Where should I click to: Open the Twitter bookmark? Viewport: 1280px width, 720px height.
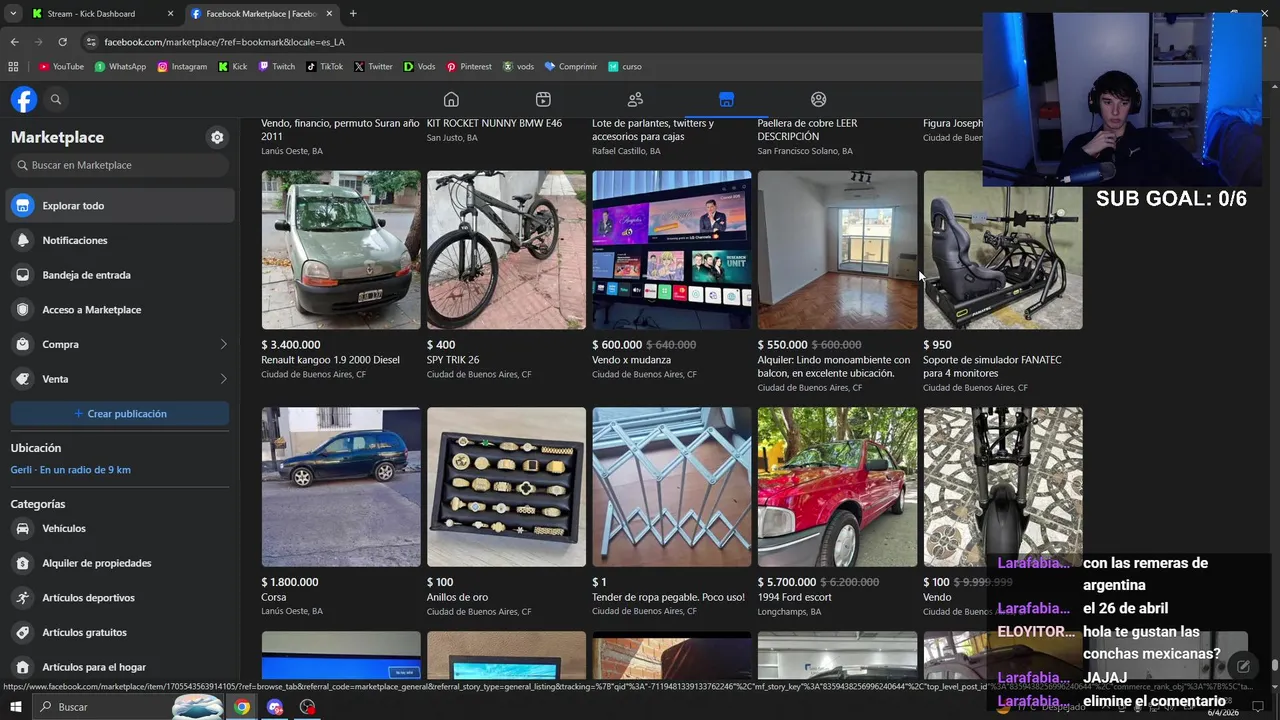tap(373, 67)
